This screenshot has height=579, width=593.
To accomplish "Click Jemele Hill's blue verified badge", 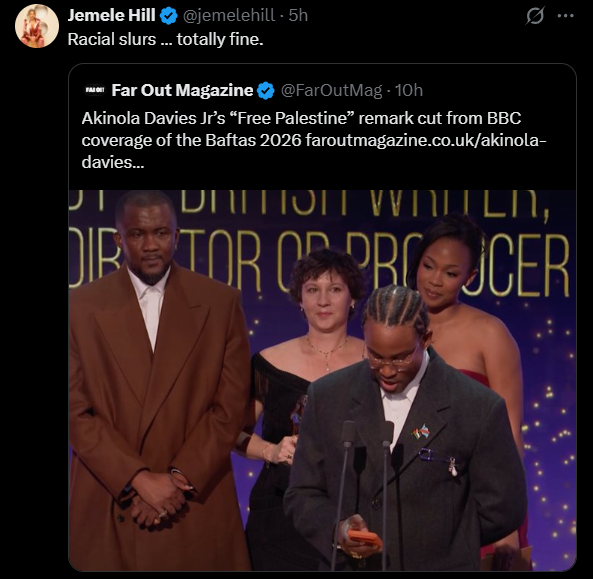I will 169,16.
